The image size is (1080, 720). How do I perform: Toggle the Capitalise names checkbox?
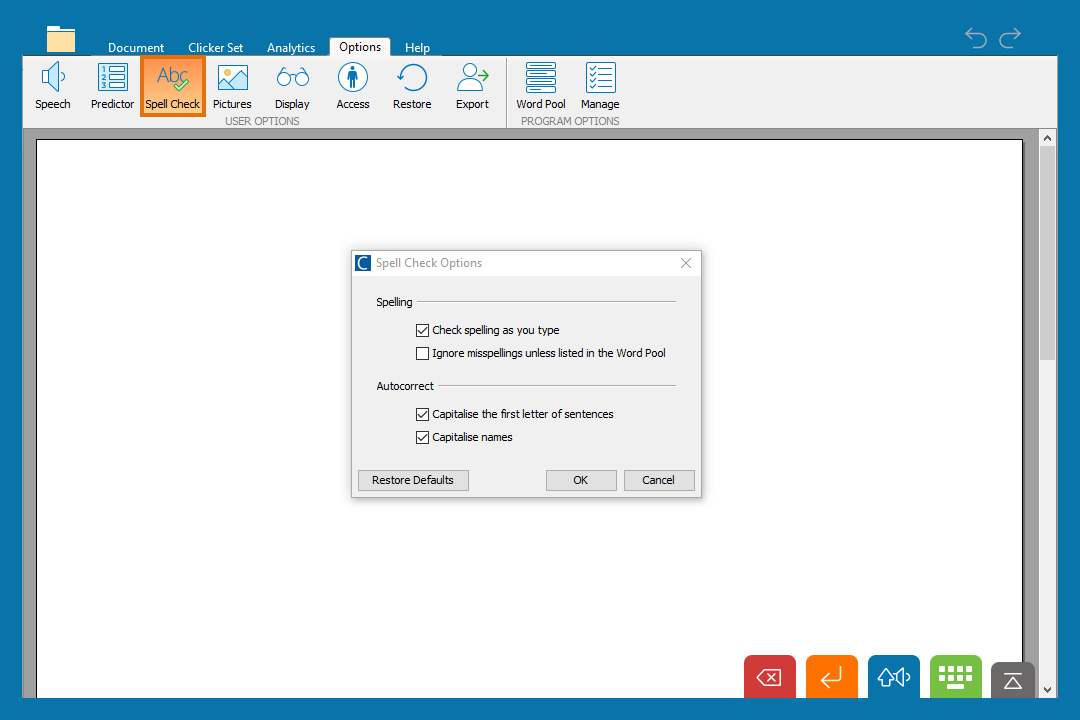point(422,437)
